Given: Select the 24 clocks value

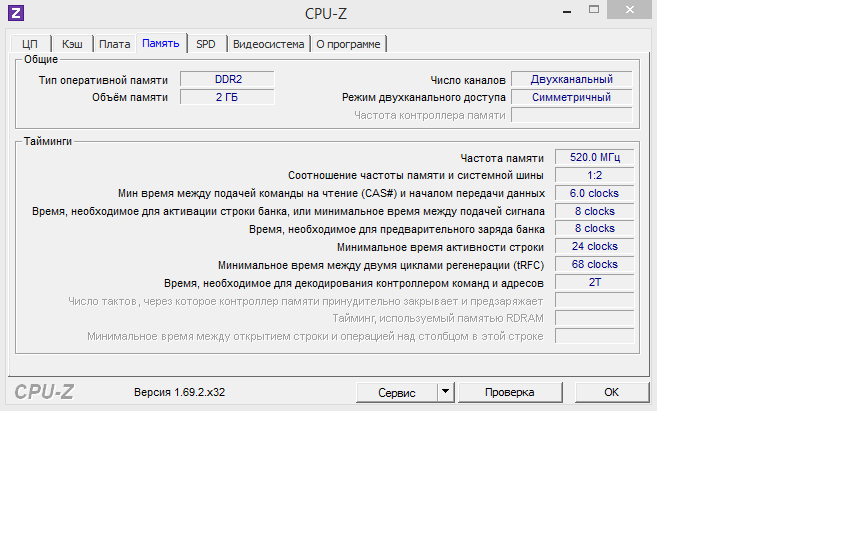Looking at the screenshot, I should 595,246.
